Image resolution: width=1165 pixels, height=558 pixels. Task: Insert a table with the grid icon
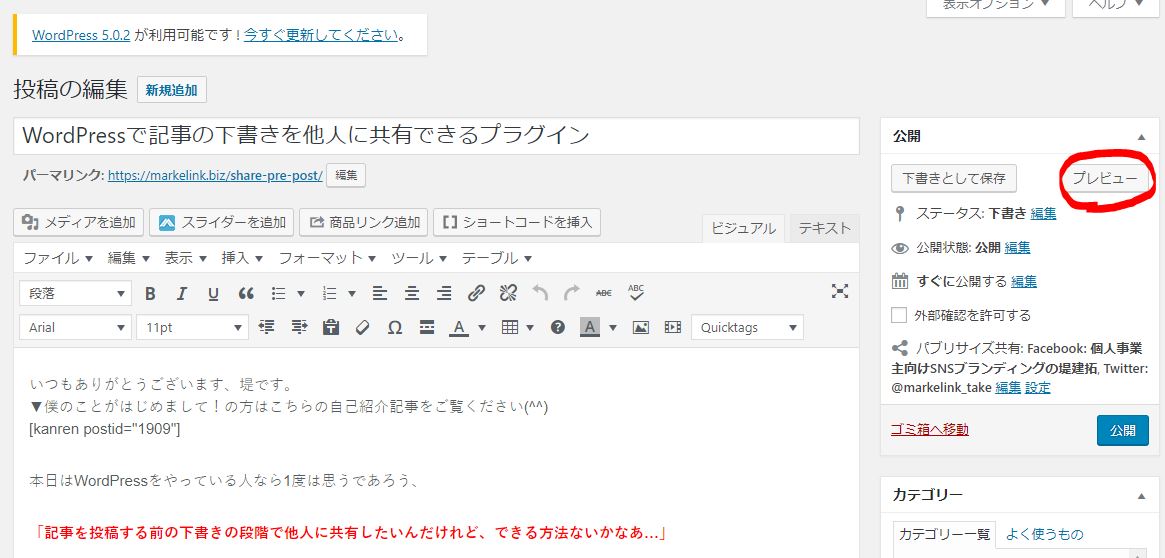(x=510, y=327)
